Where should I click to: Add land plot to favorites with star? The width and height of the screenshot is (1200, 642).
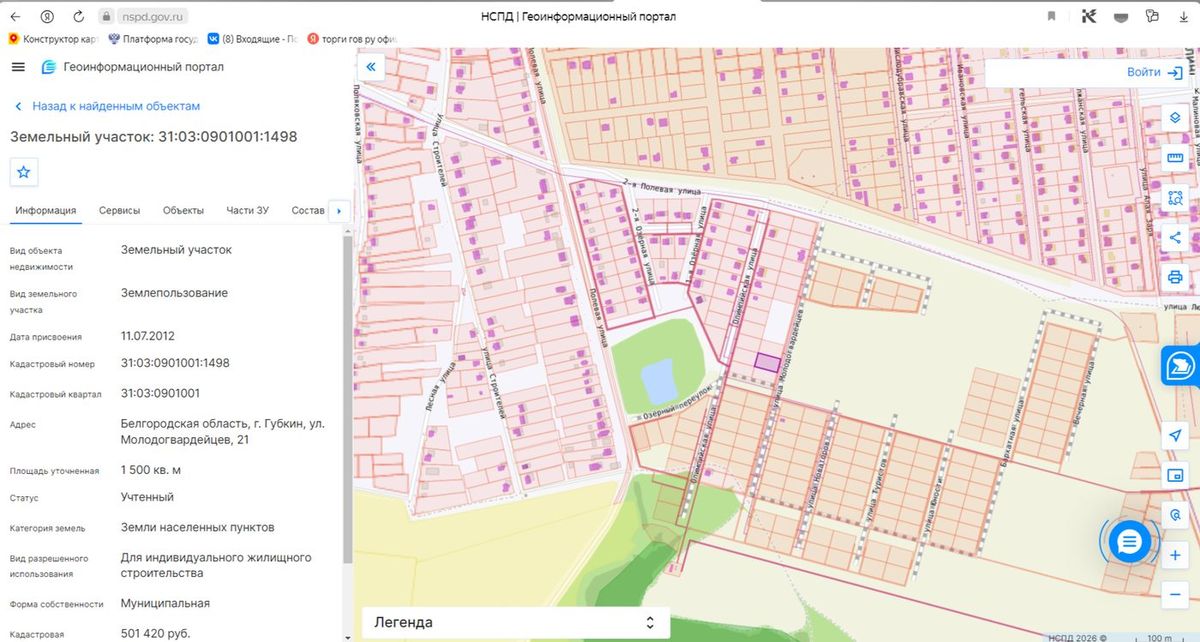tap(24, 172)
